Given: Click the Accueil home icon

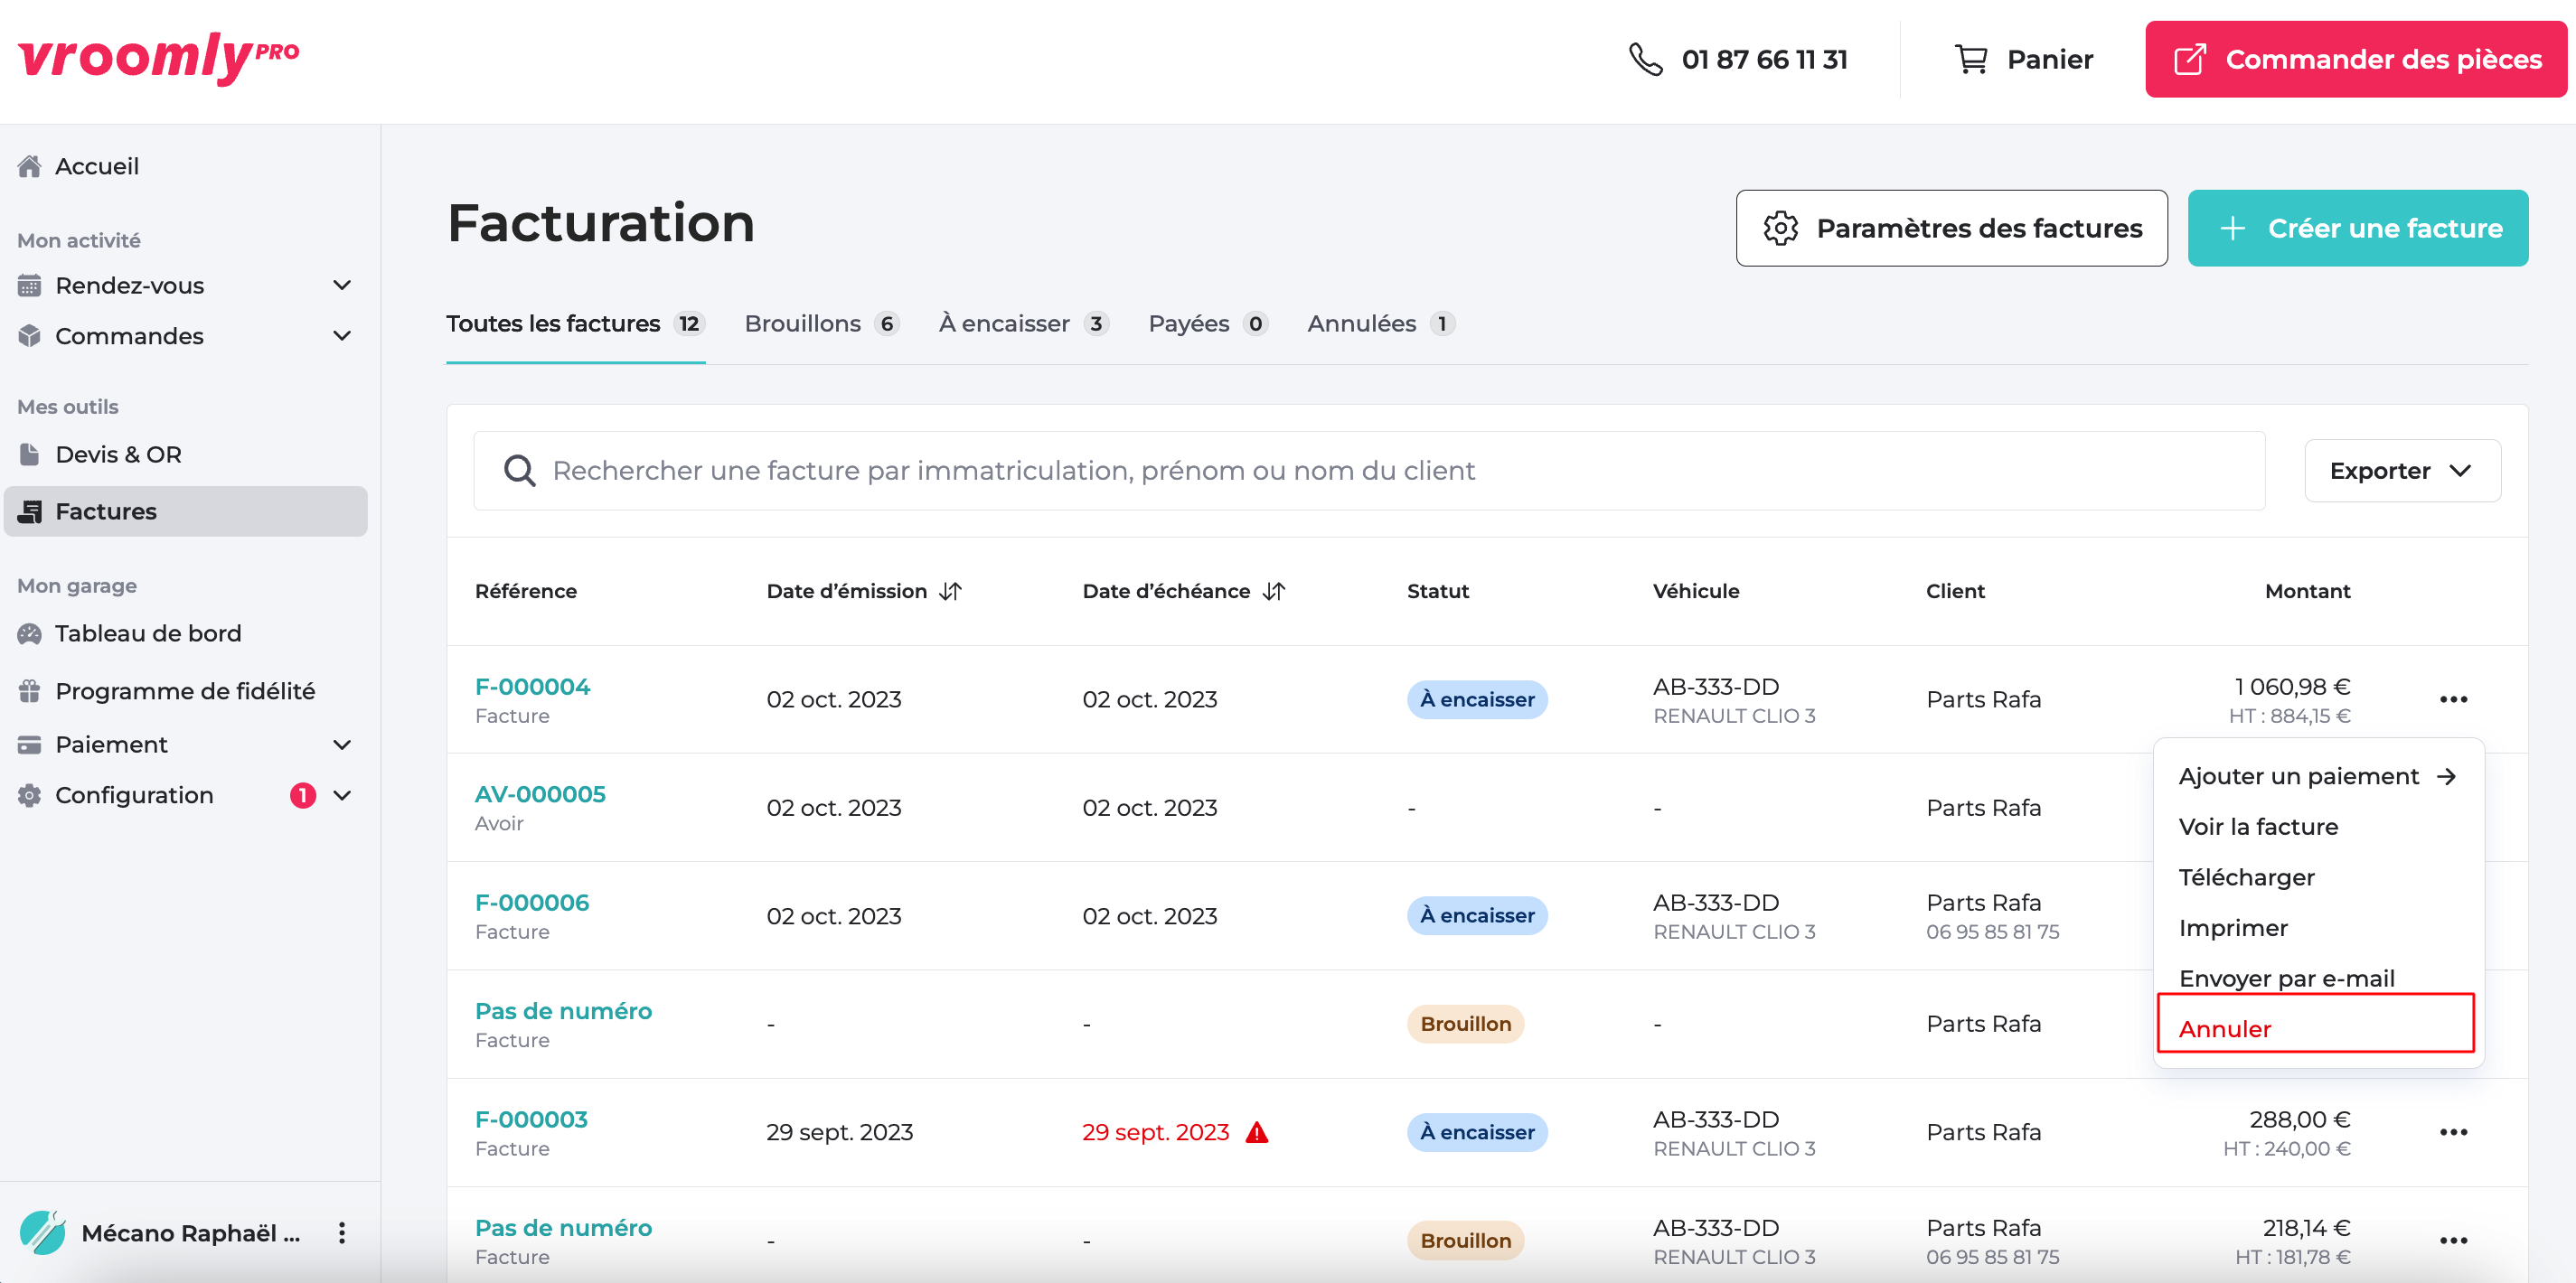Looking at the screenshot, I should pyautogui.click(x=30, y=166).
